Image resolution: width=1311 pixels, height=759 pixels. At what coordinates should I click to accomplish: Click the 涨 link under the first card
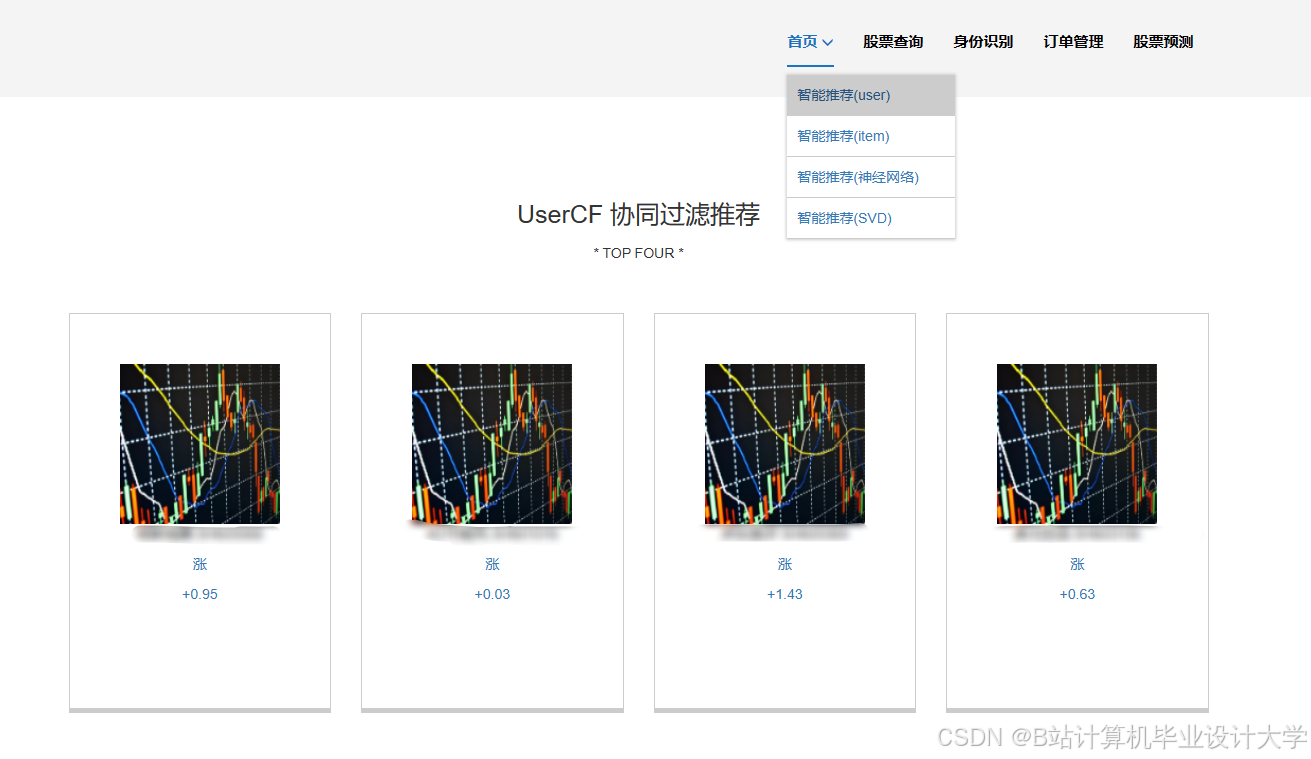[x=199, y=564]
